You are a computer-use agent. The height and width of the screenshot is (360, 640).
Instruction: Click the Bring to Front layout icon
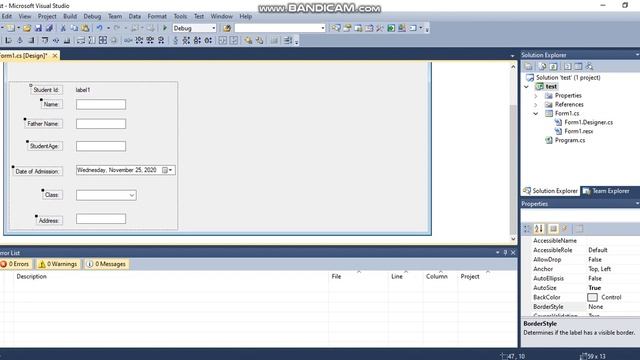click(248, 40)
